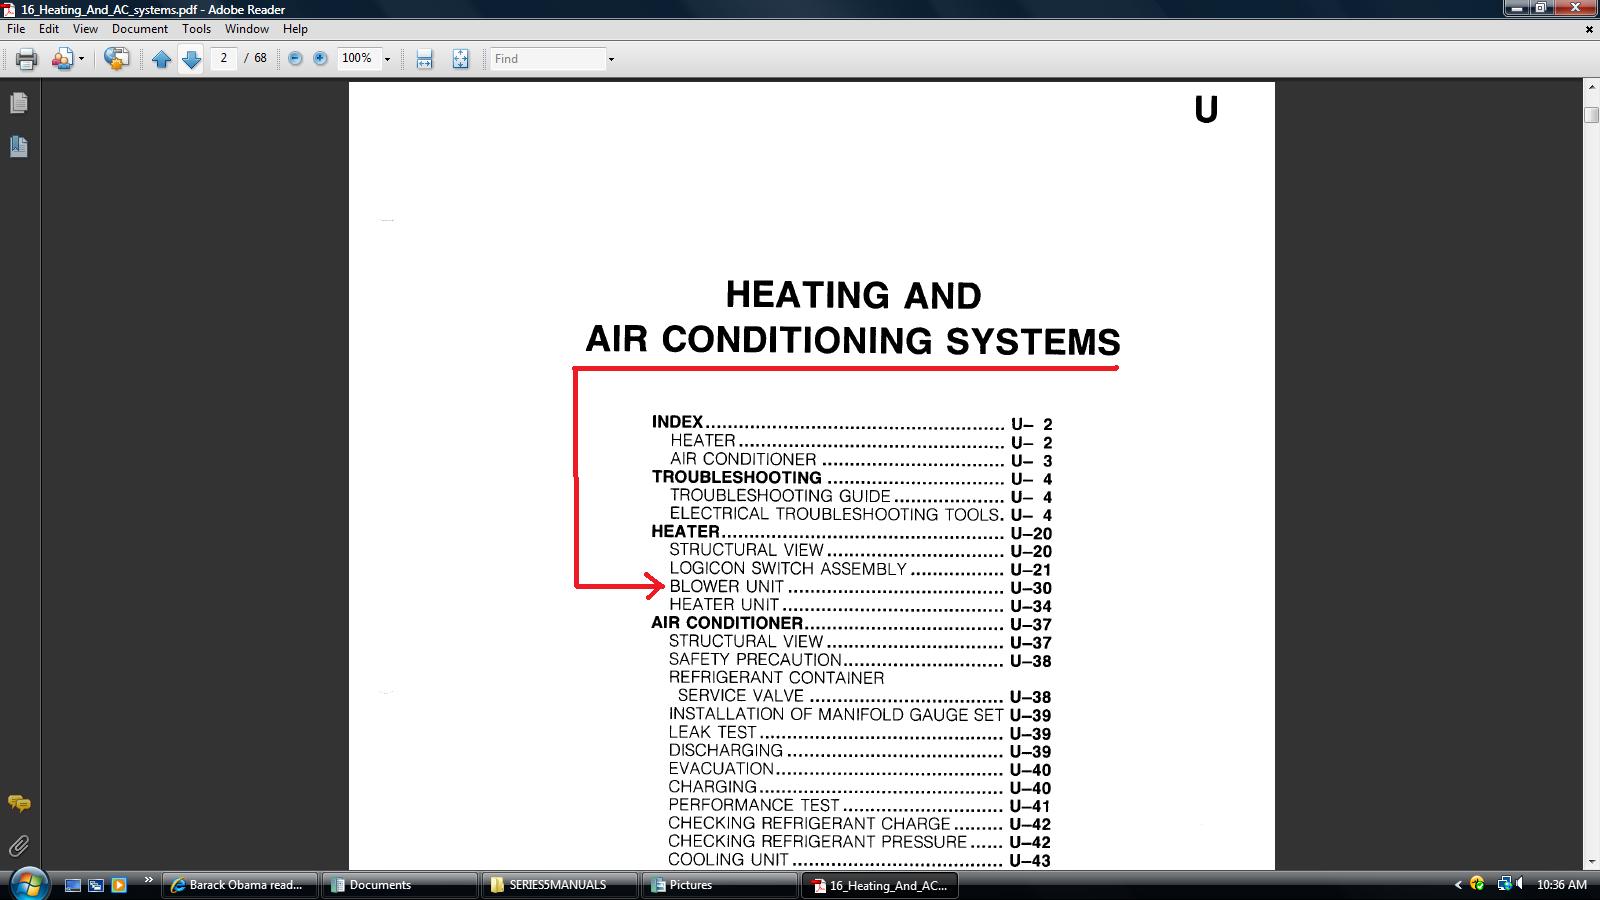
Task: Show the Bookmarks panel in sidebar
Action: (19, 147)
